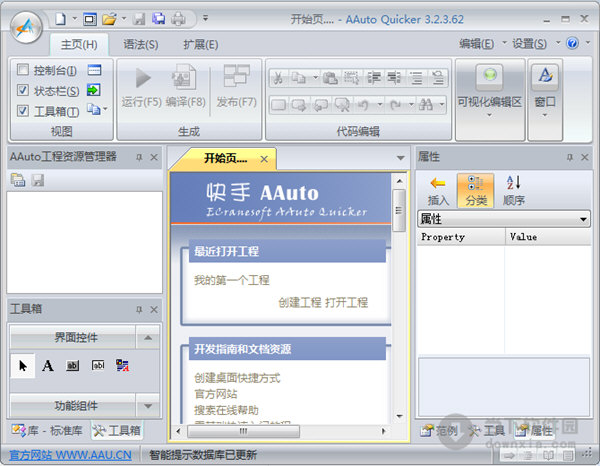Click the 官方网站 link on the start page

[x=215, y=394]
